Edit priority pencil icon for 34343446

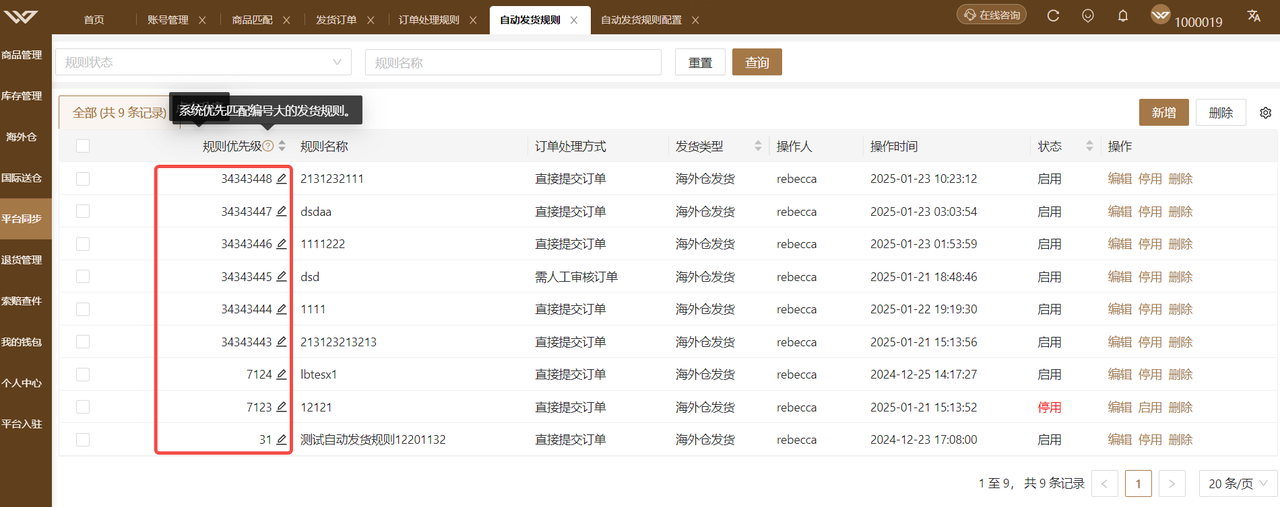coord(281,244)
